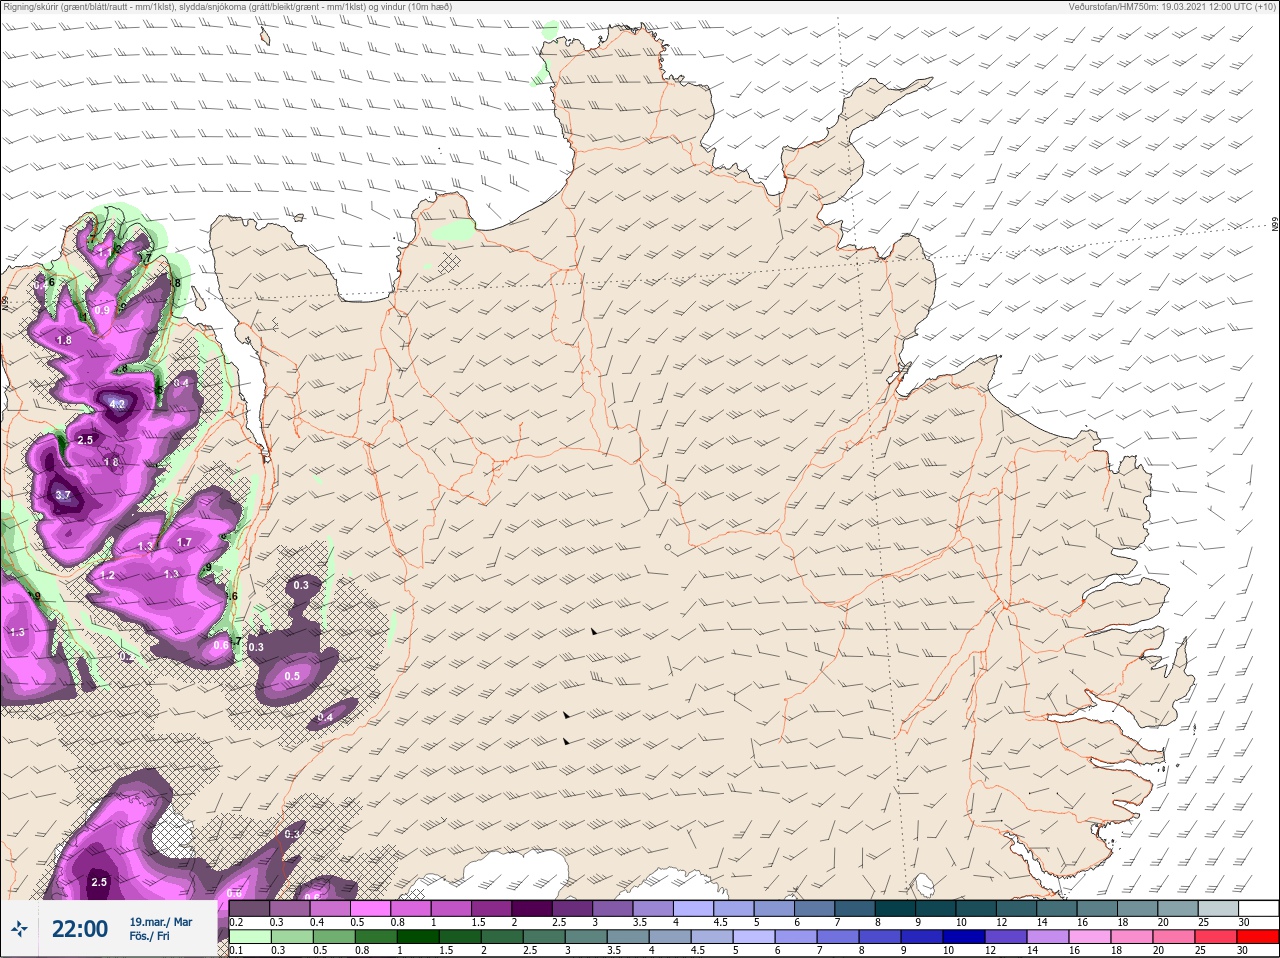Click the '25' label in the upper legend row
The image size is (1280, 958).
click(1202, 922)
